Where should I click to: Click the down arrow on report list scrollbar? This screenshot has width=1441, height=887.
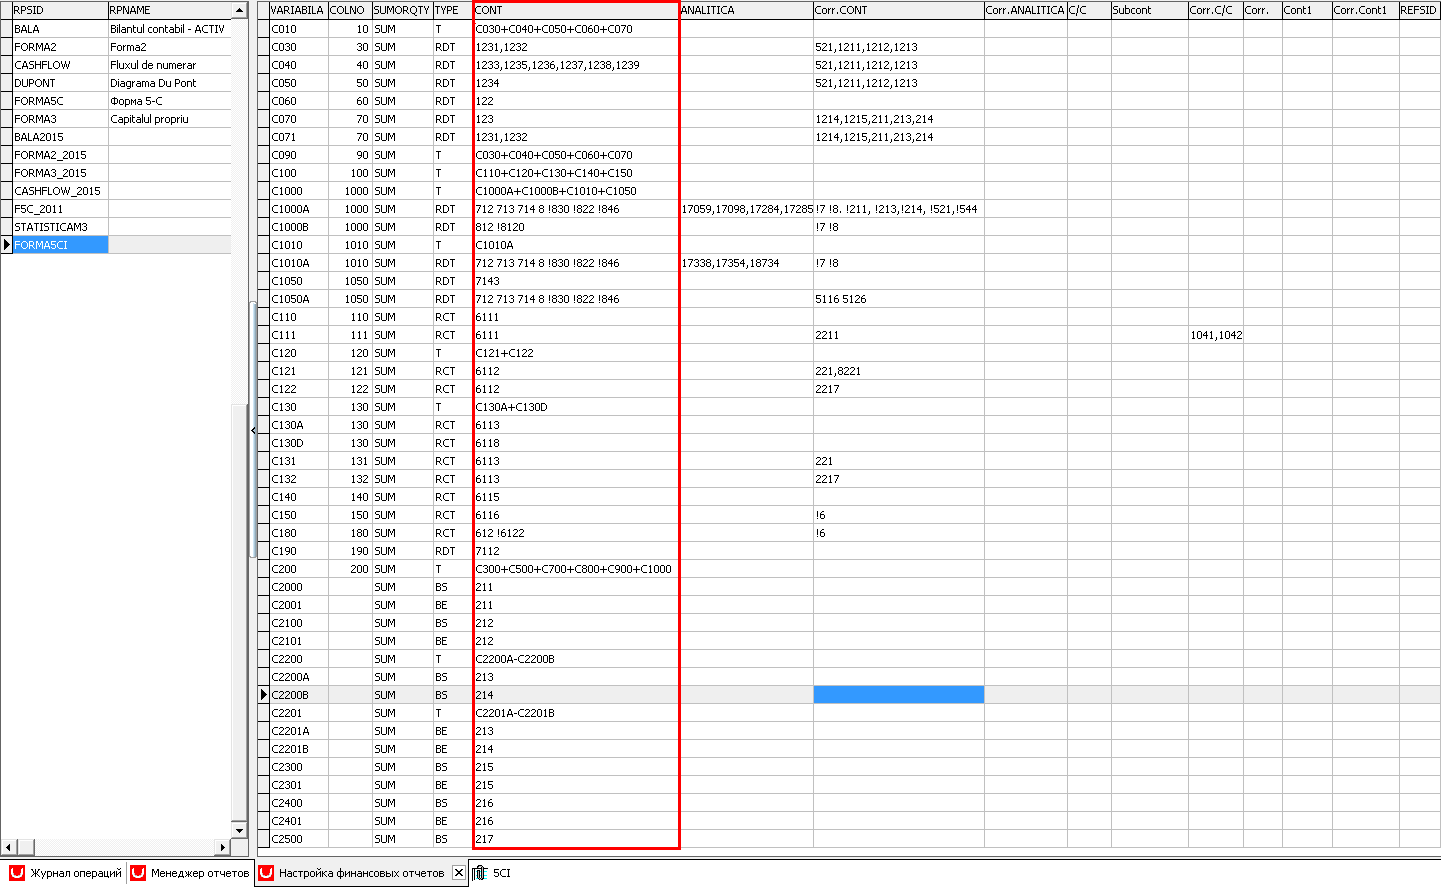(x=239, y=830)
